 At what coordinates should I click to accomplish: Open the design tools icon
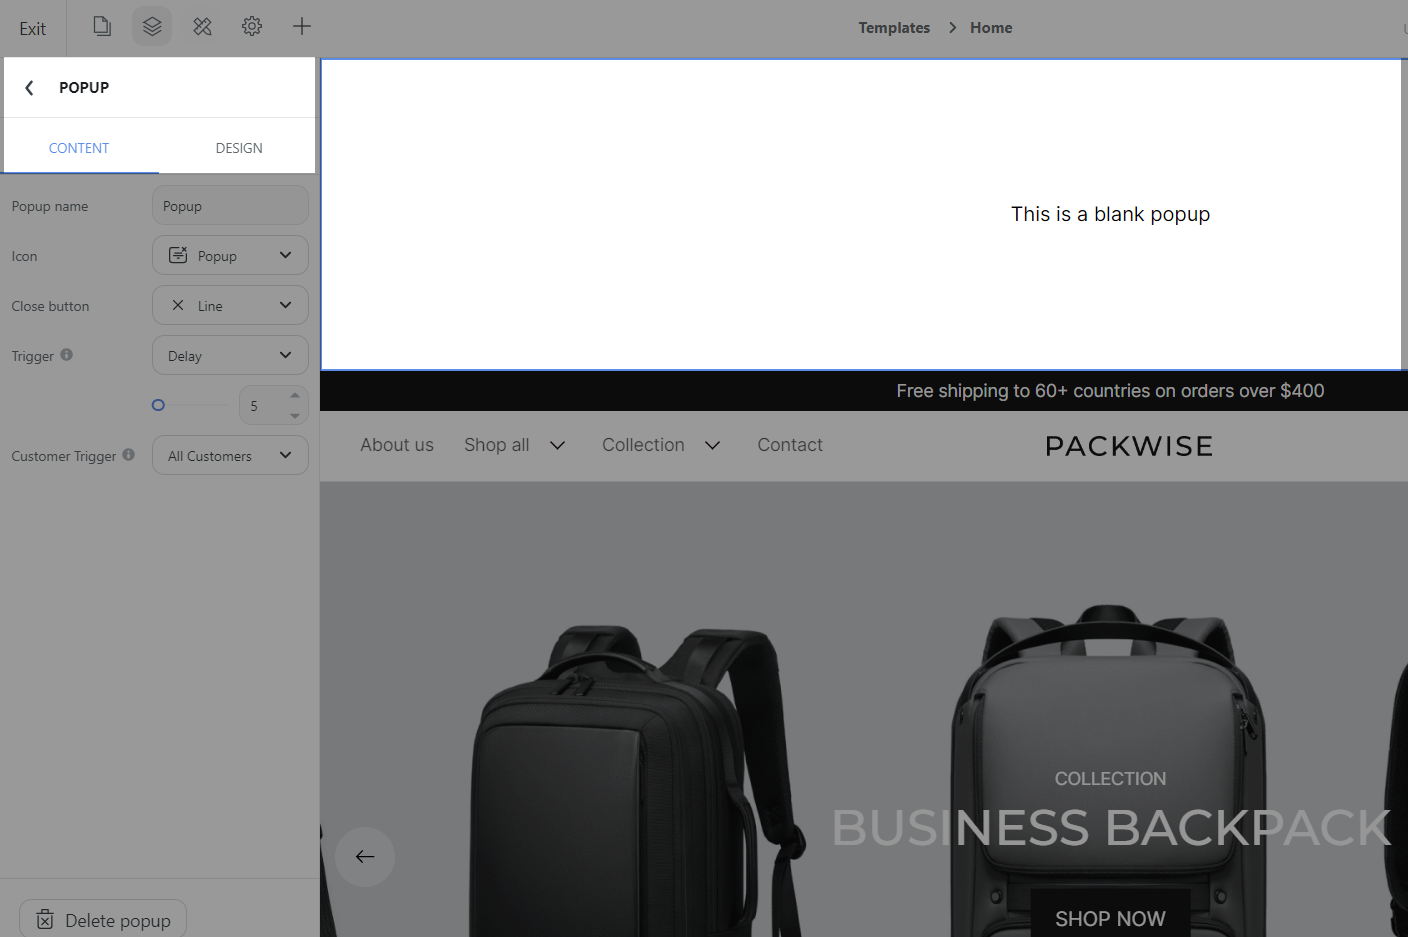(202, 26)
